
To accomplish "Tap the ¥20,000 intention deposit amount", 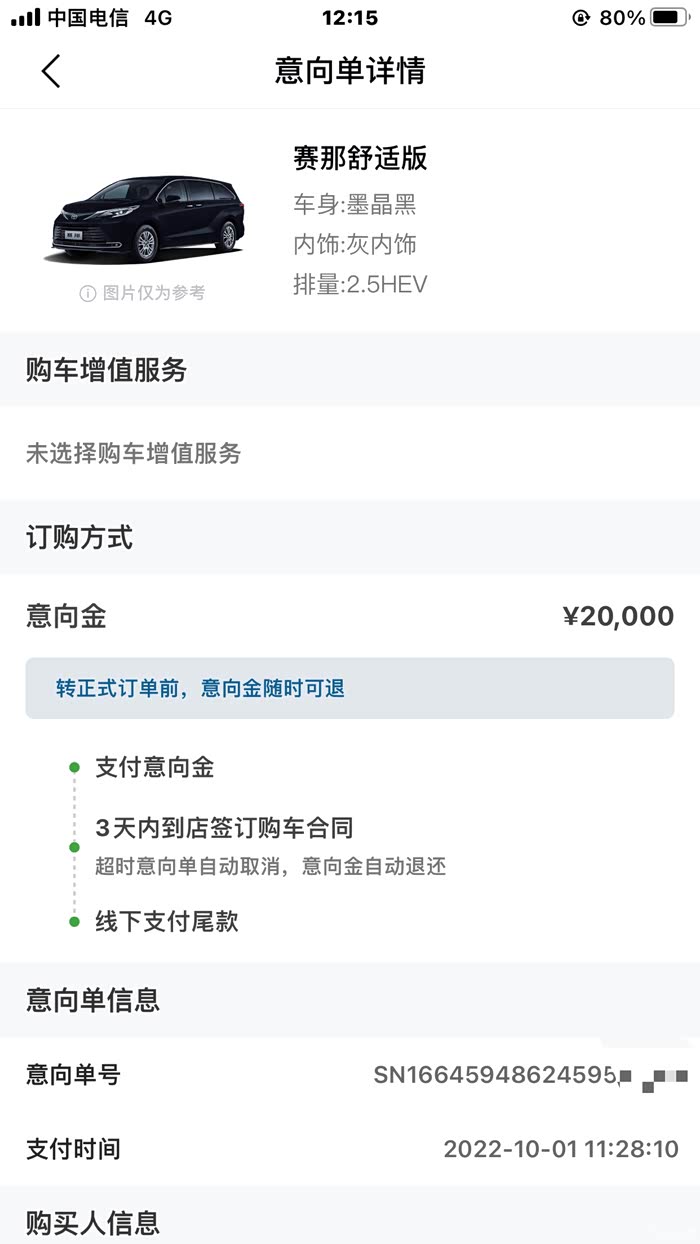I will click(618, 616).
